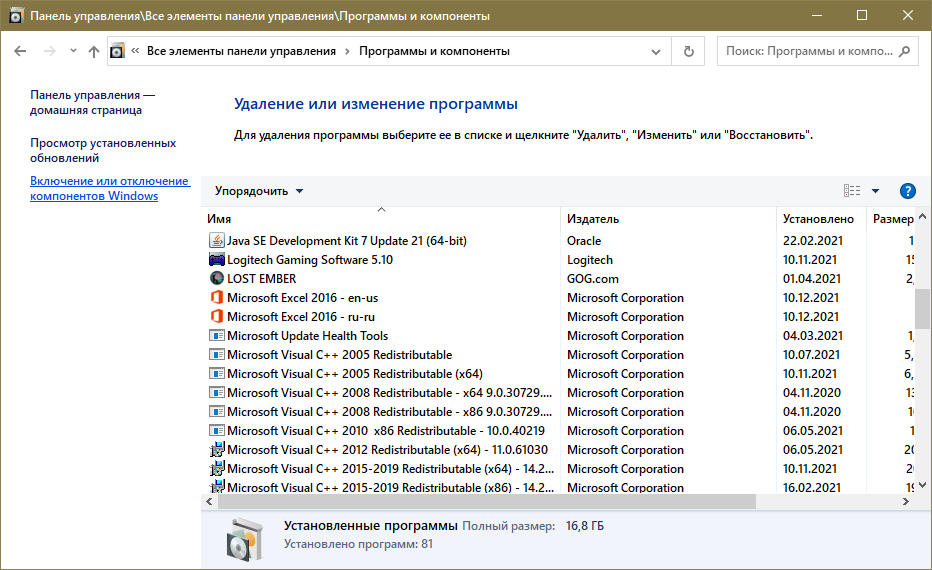Expand the address bar history dropdown
Image resolution: width=932 pixels, height=570 pixels.
(x=656, y=51)
